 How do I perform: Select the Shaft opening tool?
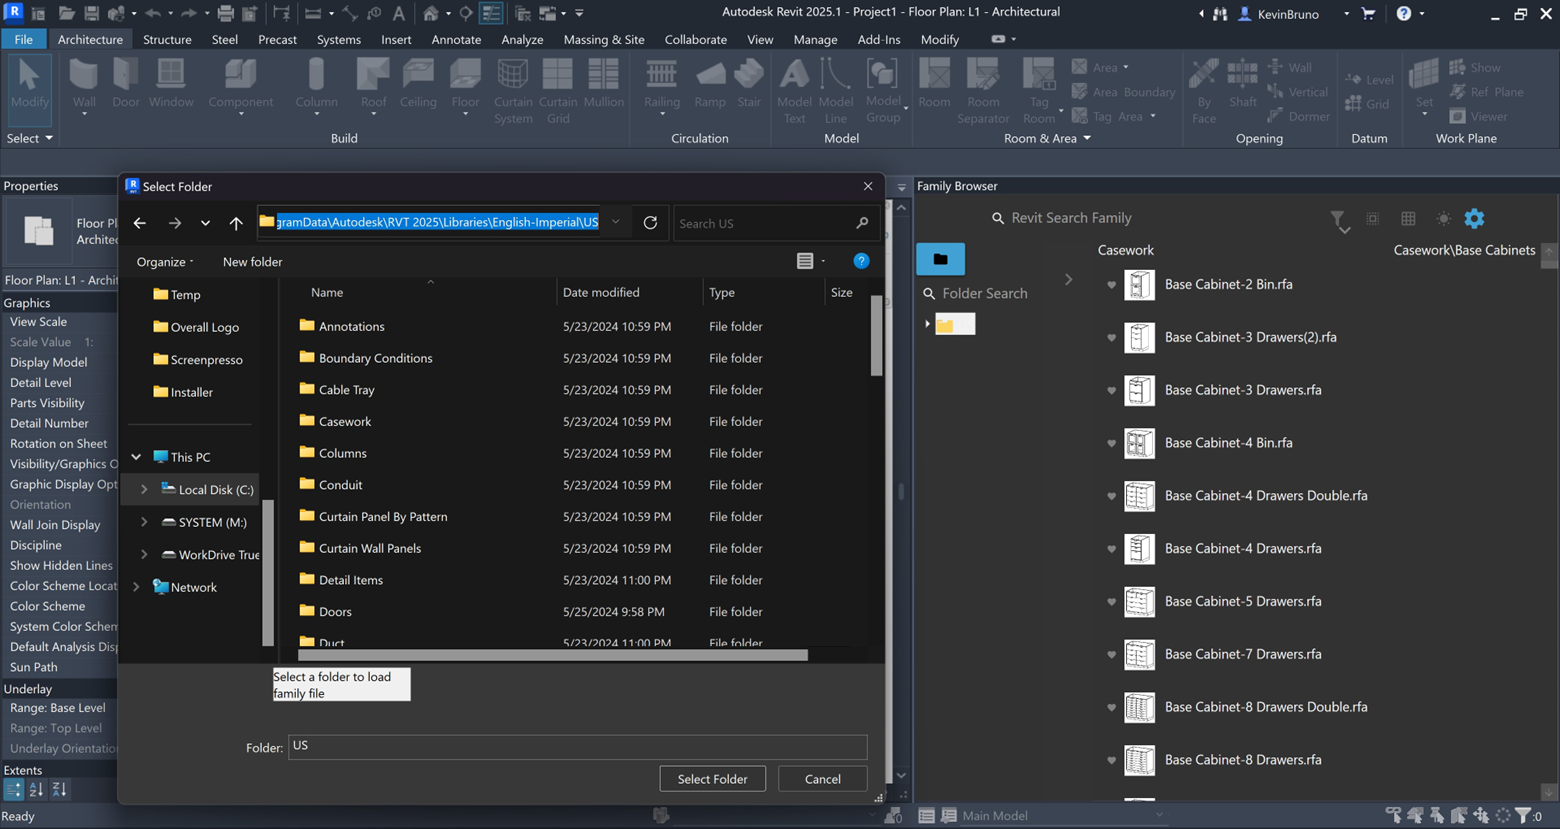pyautogui.click(x=1243, y=84)
